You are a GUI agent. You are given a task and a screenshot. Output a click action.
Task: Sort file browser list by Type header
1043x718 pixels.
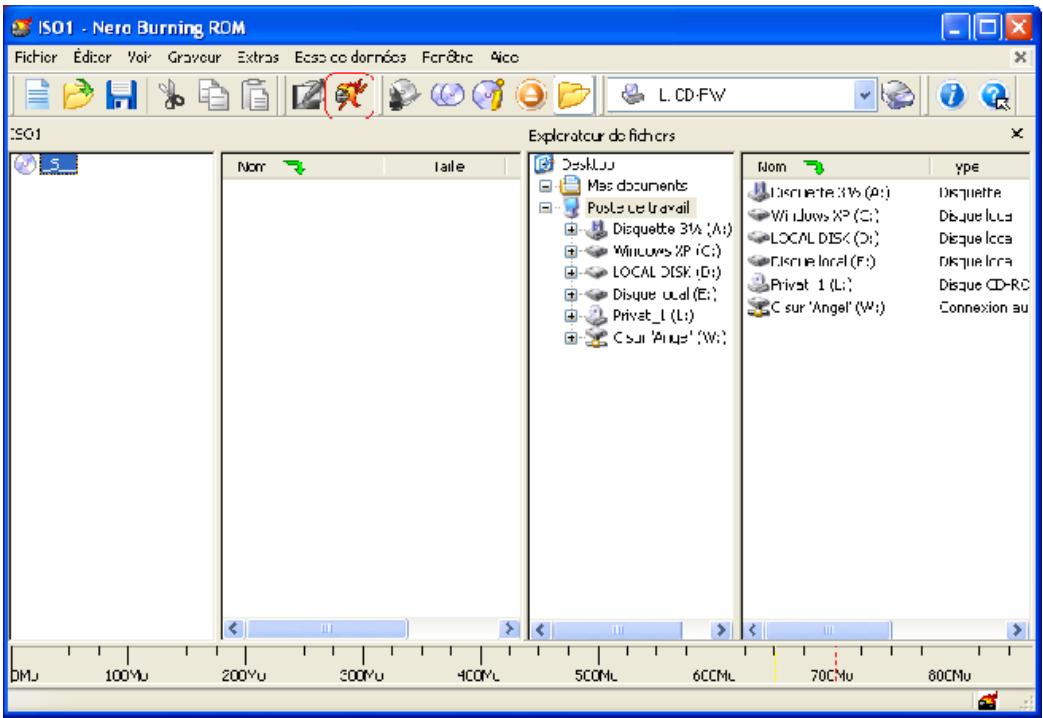coord(980,166)
